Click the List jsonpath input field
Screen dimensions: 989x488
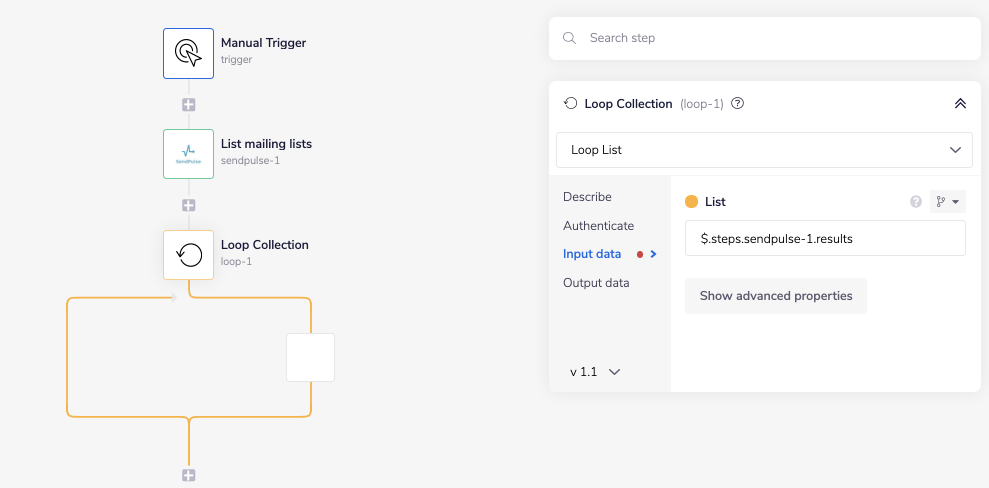point(824,239)
